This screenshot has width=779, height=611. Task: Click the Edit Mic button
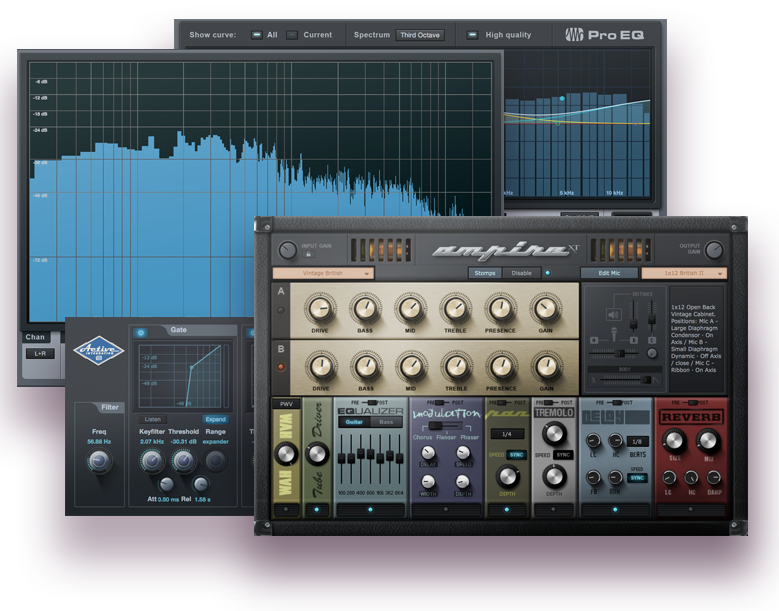point(609,273)
